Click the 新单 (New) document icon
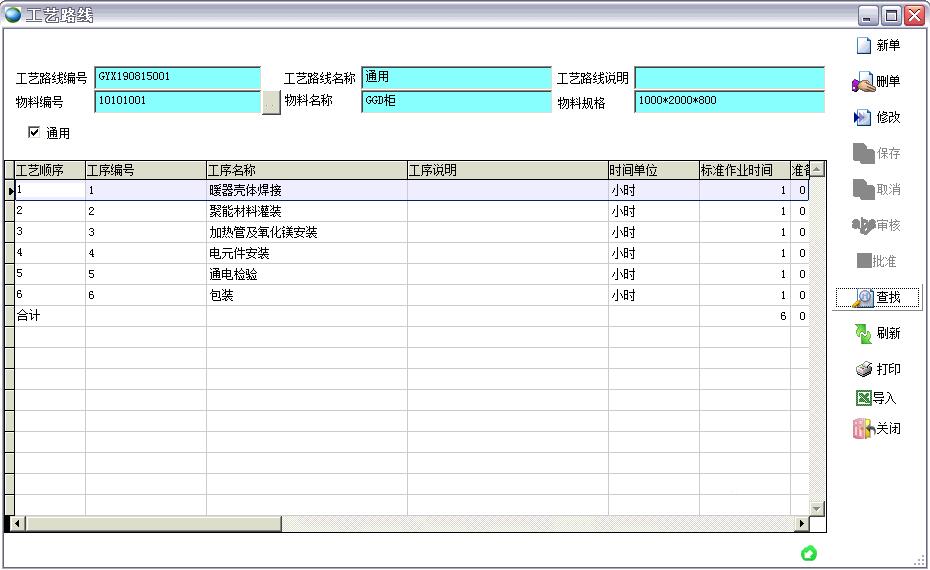This screenshot has height=570, width=930. [864, 45]
